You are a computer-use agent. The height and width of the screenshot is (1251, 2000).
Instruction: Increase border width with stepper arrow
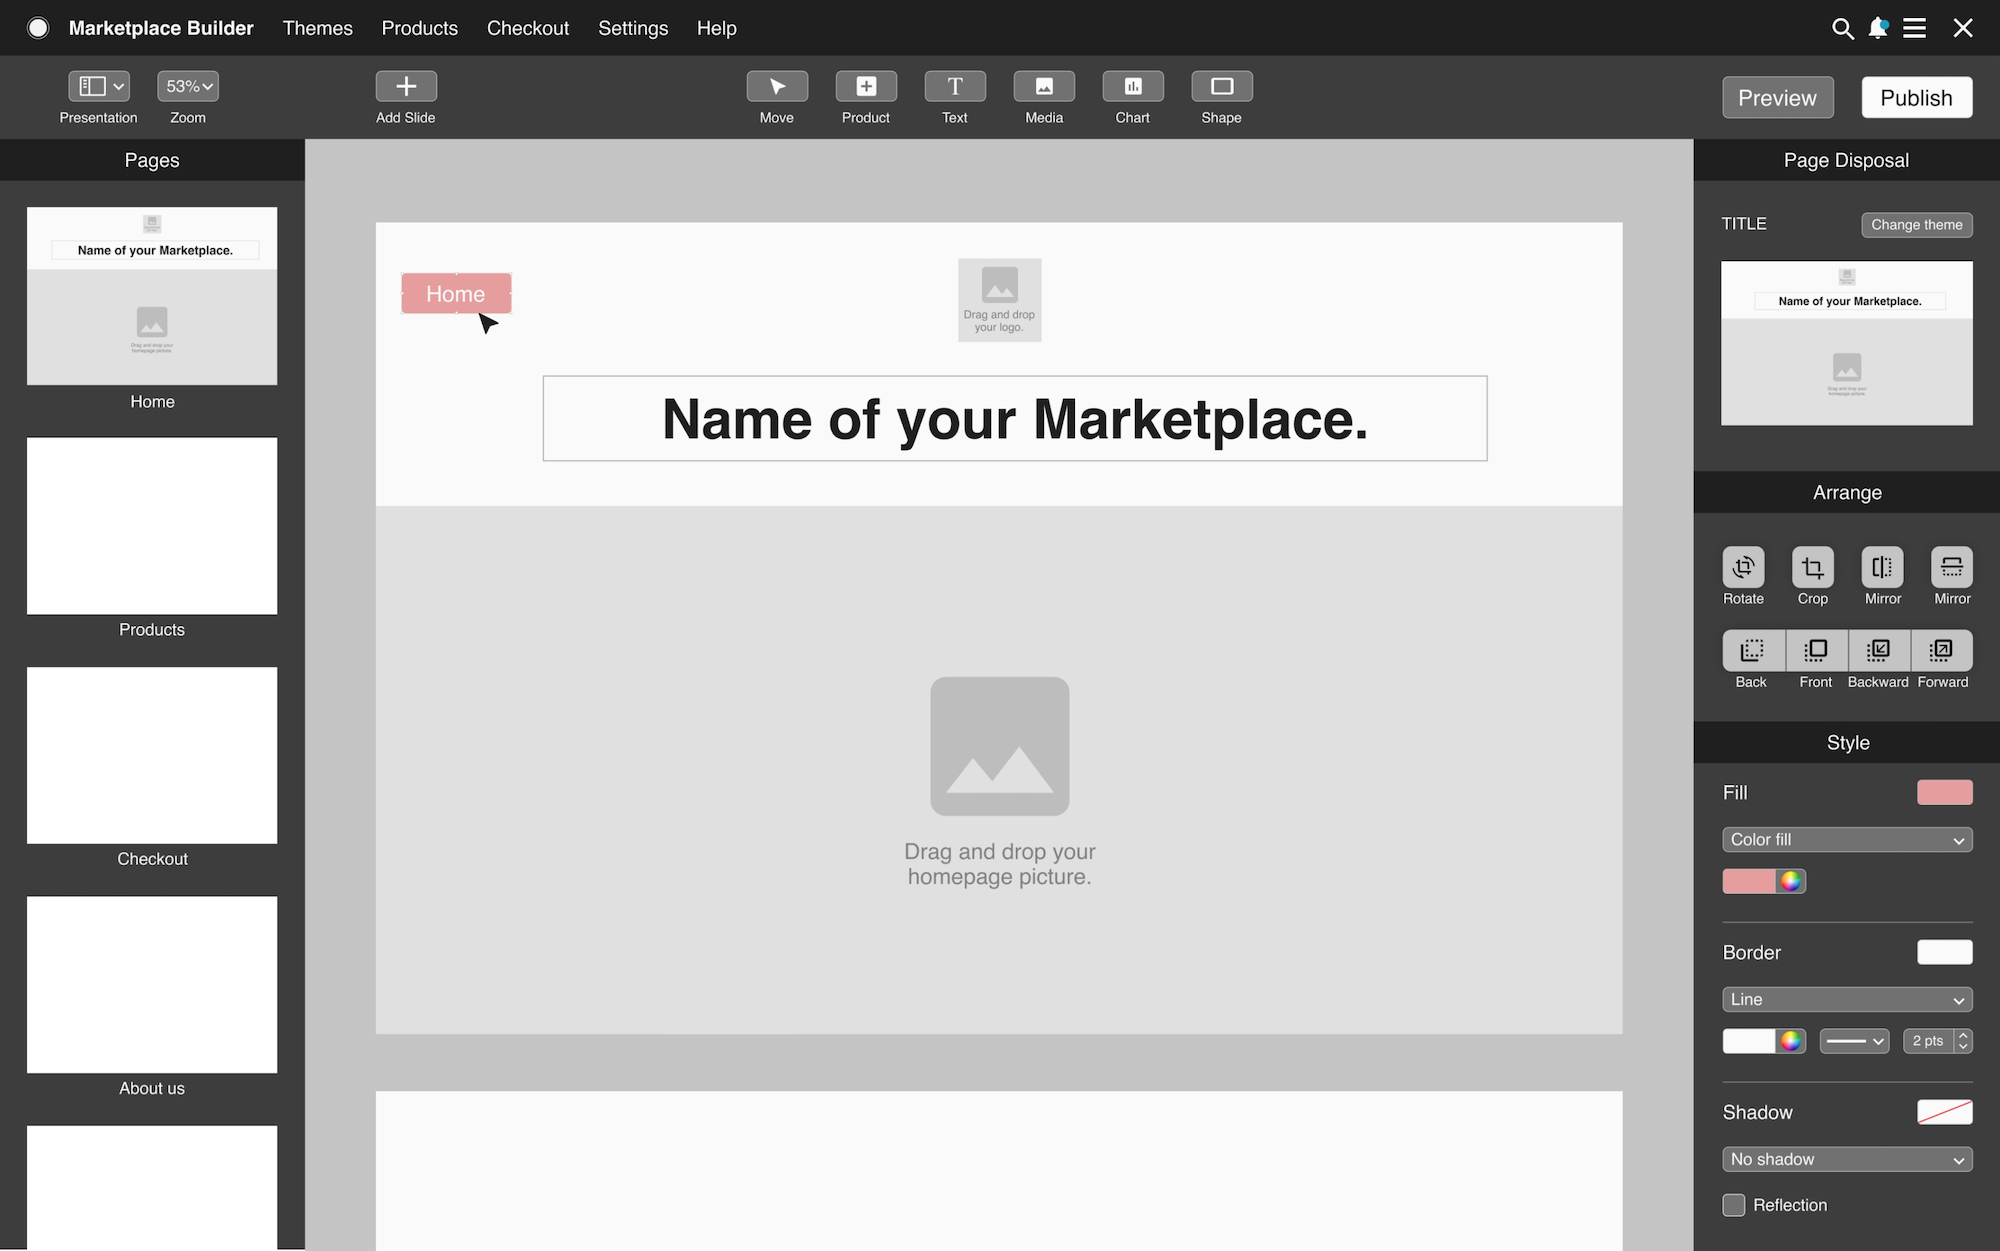point(1964,1035)
